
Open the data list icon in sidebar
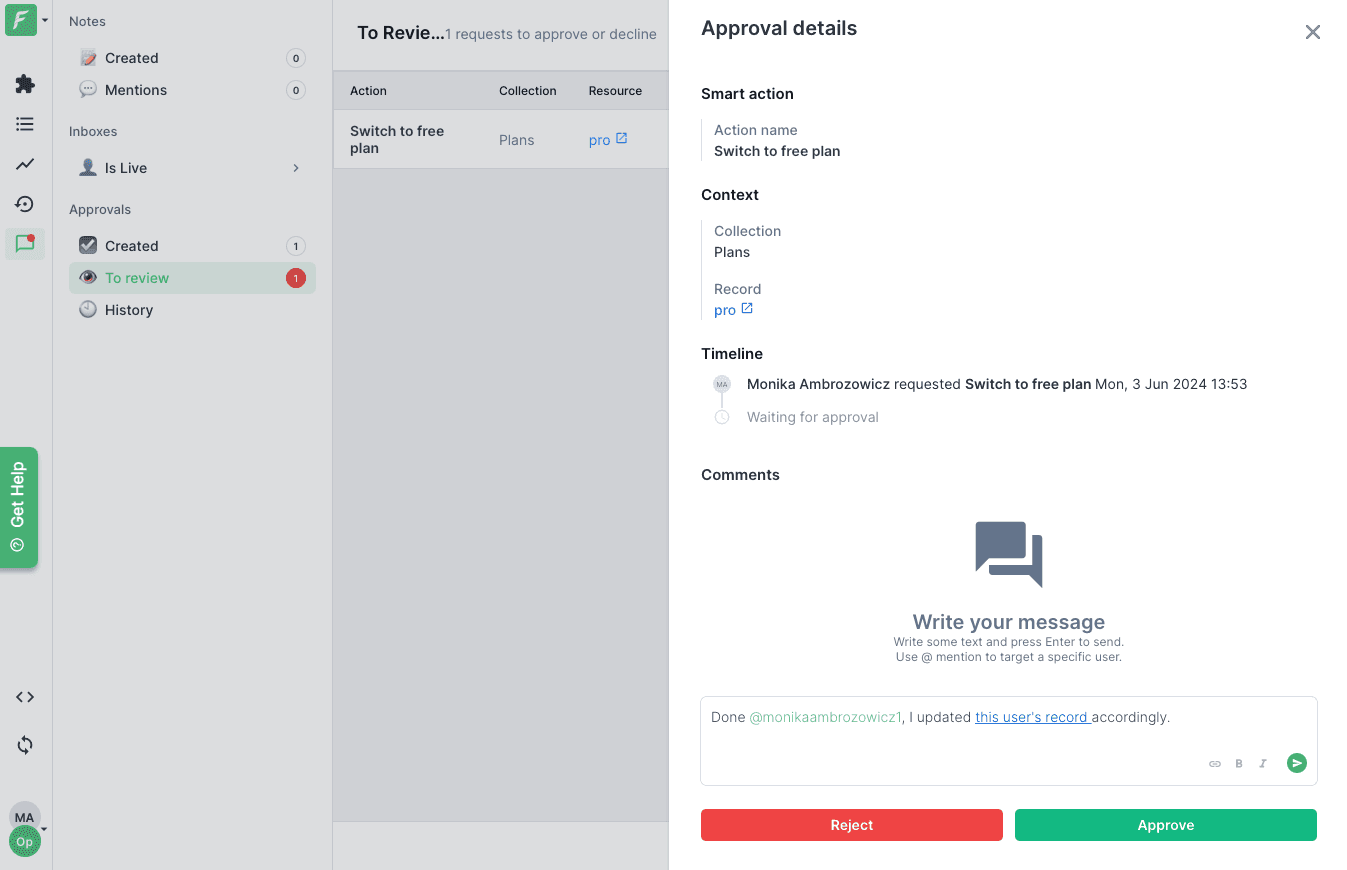pos(25,124)
